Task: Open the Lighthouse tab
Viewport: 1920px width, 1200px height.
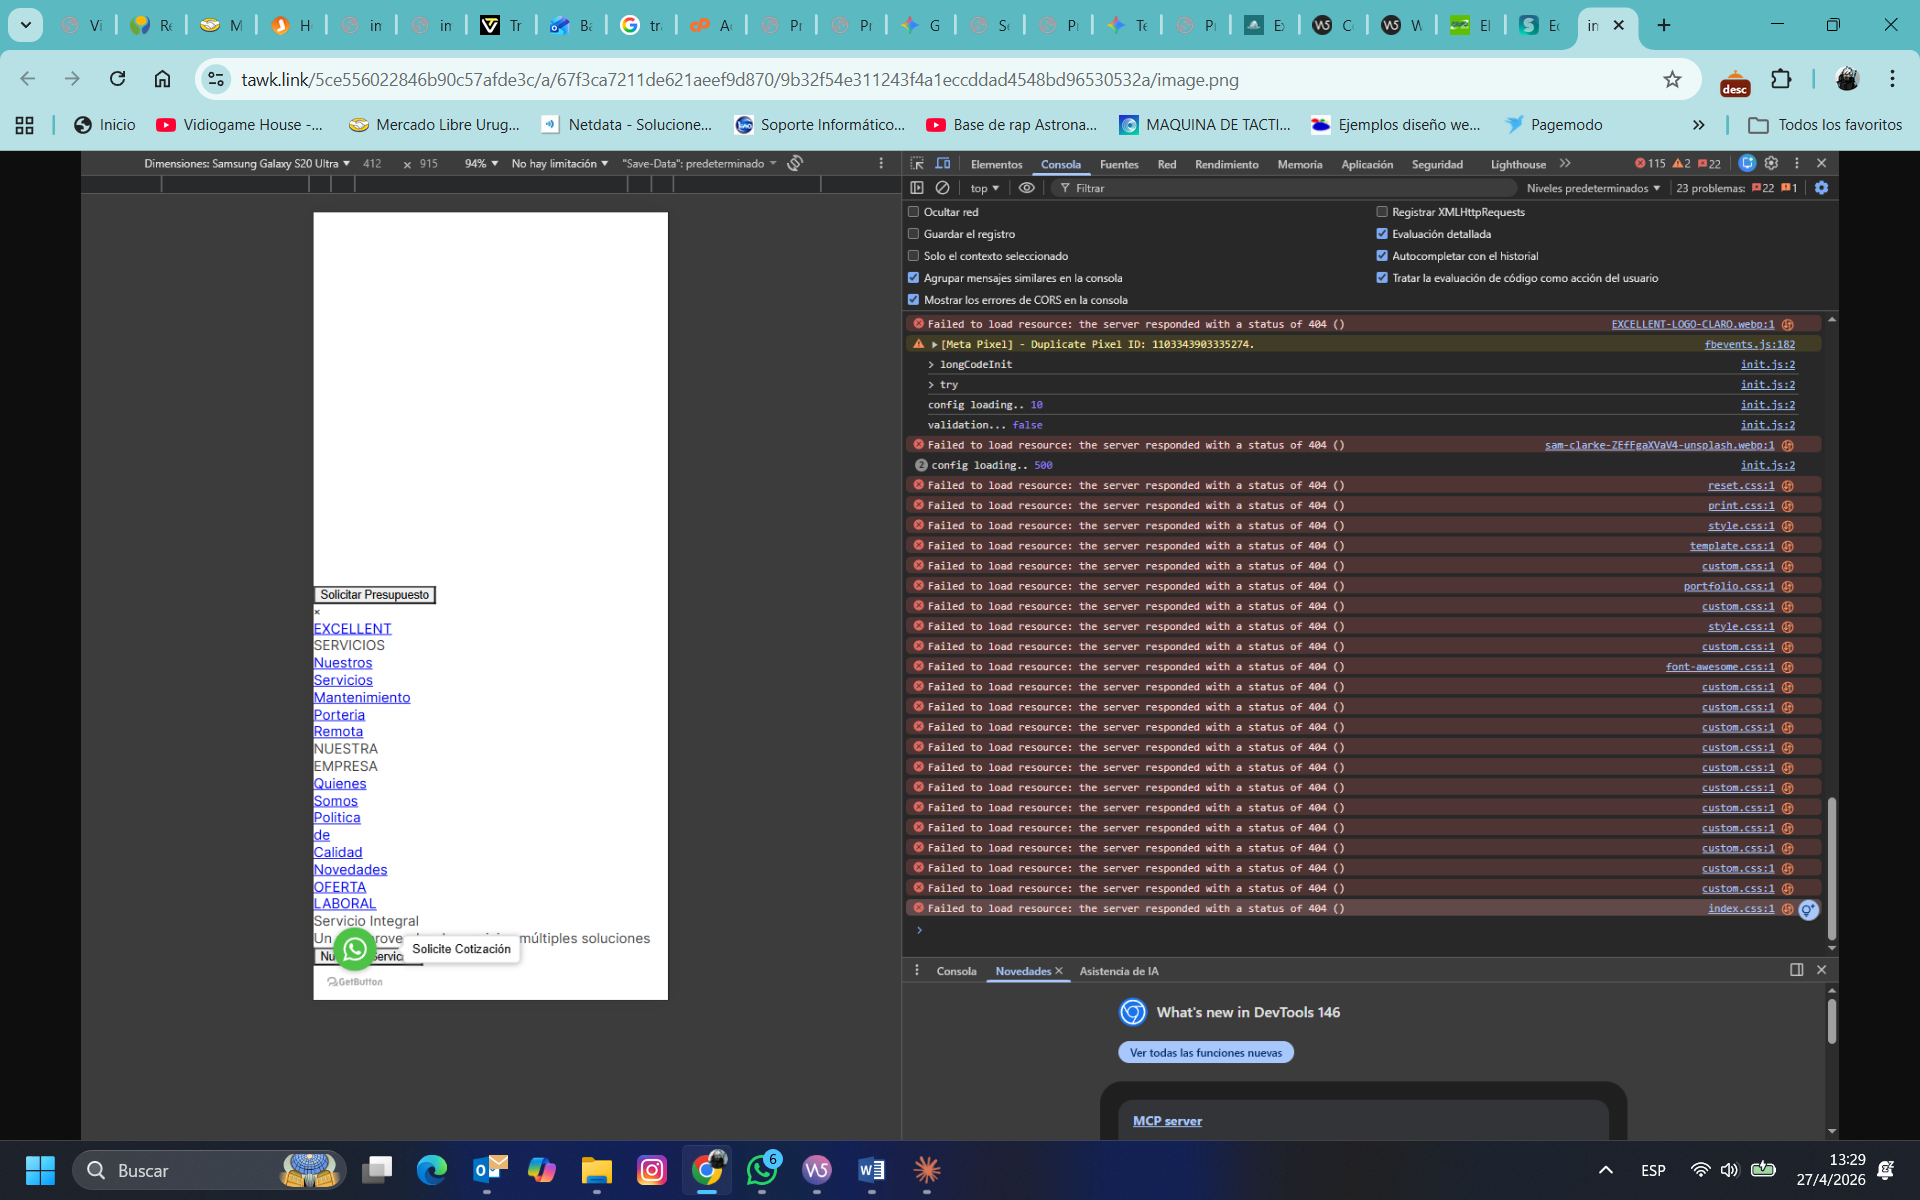Action: pyautogui.click(x=1517, y=164)
